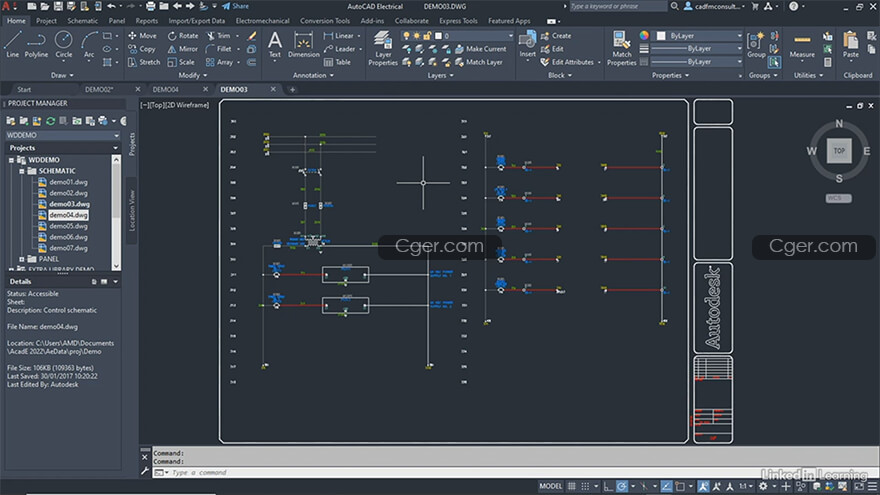Select the Stretch command
880x495 pixels.
[x=144, y=62]
